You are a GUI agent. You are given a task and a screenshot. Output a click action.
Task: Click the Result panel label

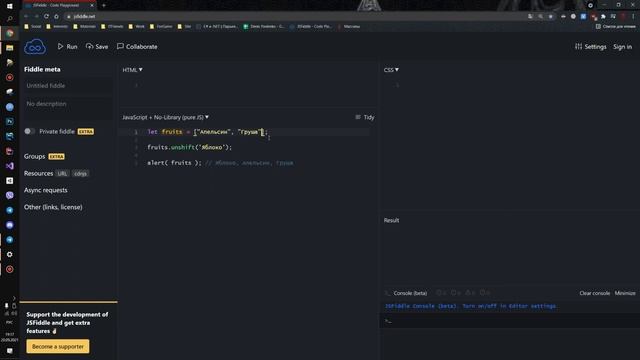coord(391,220)
